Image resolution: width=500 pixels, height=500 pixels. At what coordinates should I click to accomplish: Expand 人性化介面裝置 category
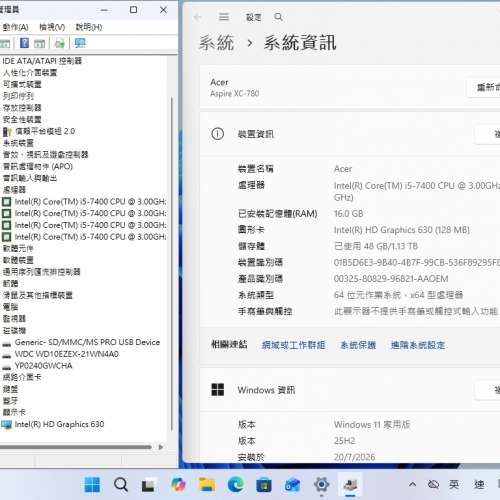coord(30,73)
